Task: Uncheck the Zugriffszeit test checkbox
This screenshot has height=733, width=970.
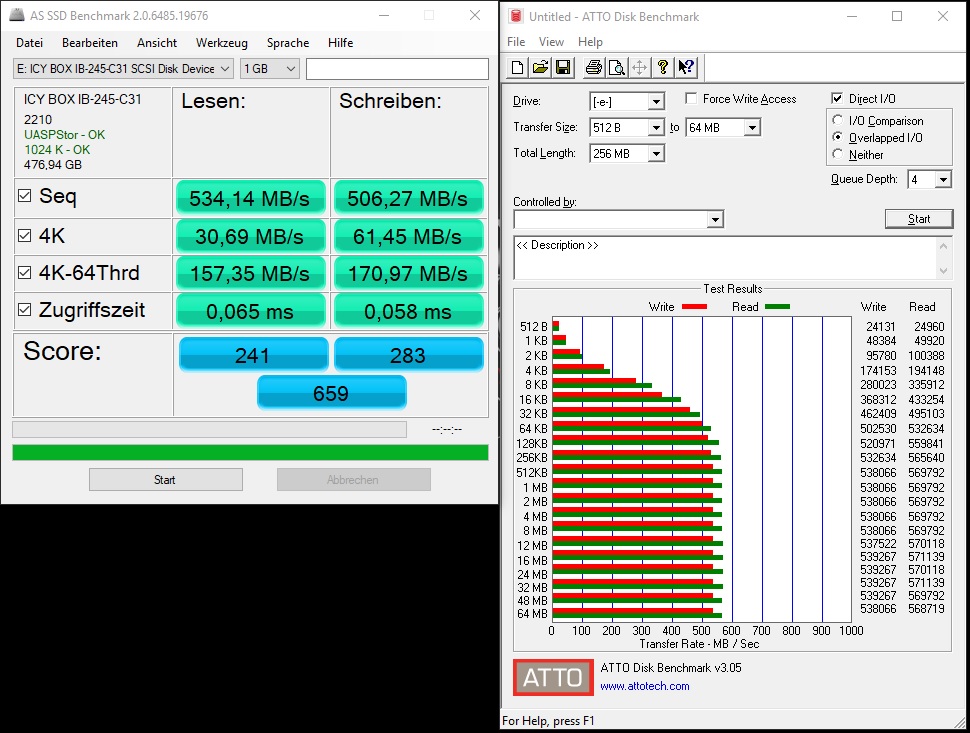Action: pos(25,309)
